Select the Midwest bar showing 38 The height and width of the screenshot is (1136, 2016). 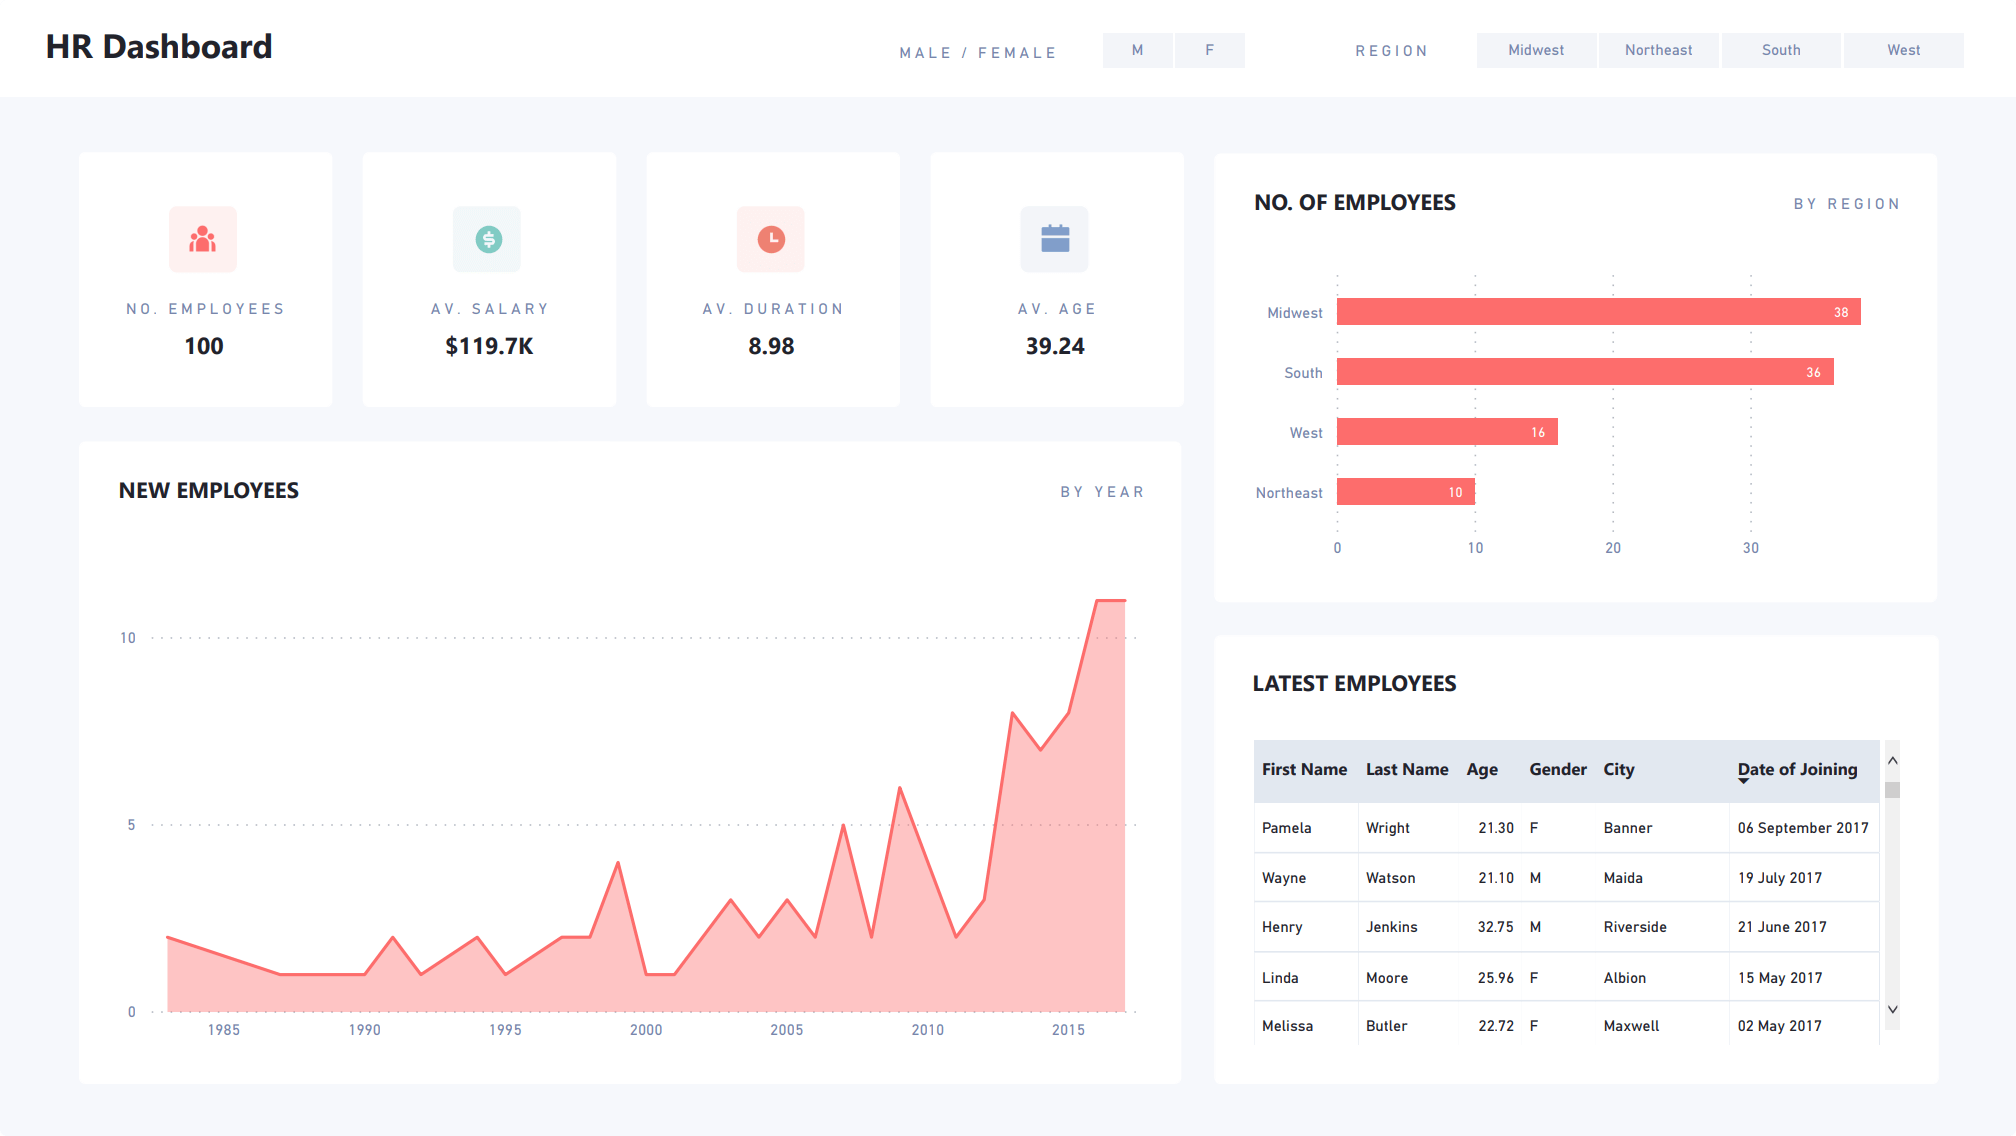click(x=1598, y=312)
